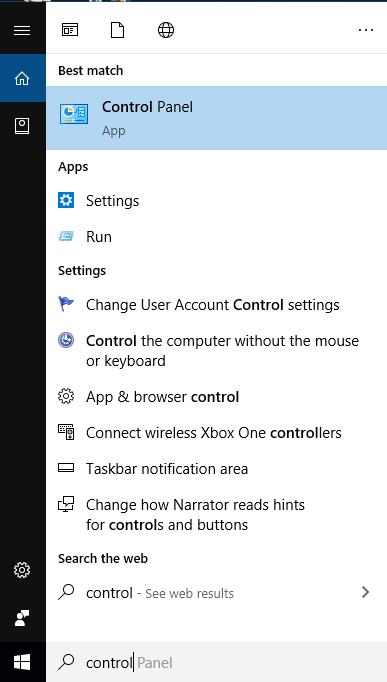387x682 pixels.
Task: Expand the hamburger menu in sidebar
Action: (x=22, y=30)
